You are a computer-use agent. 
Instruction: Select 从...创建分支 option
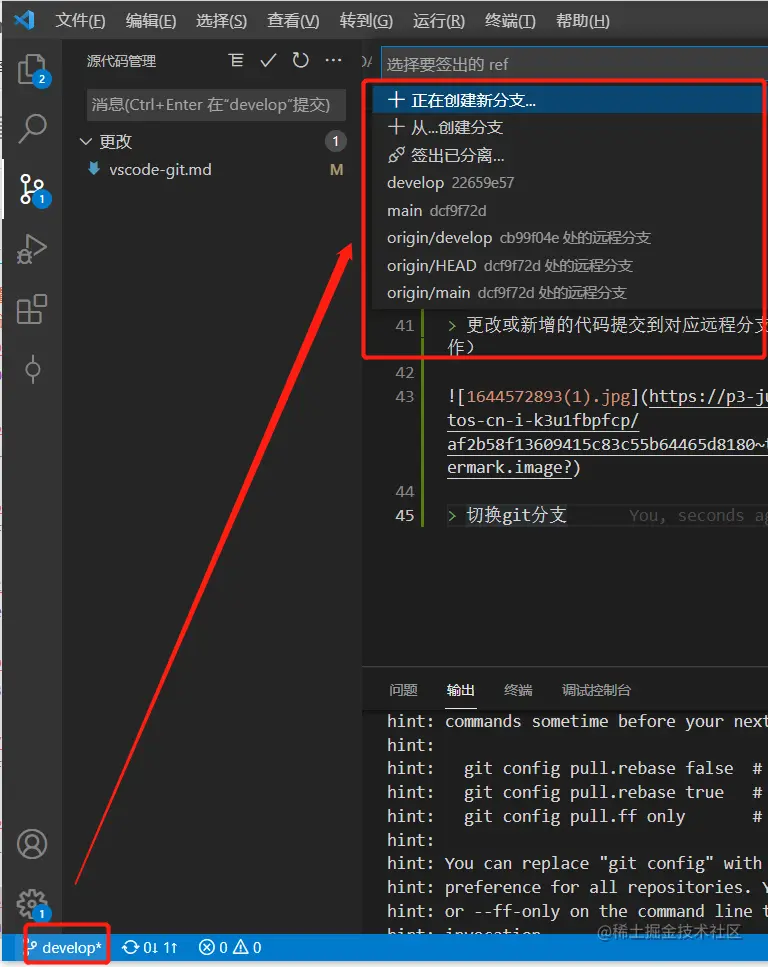pos(568,128)
